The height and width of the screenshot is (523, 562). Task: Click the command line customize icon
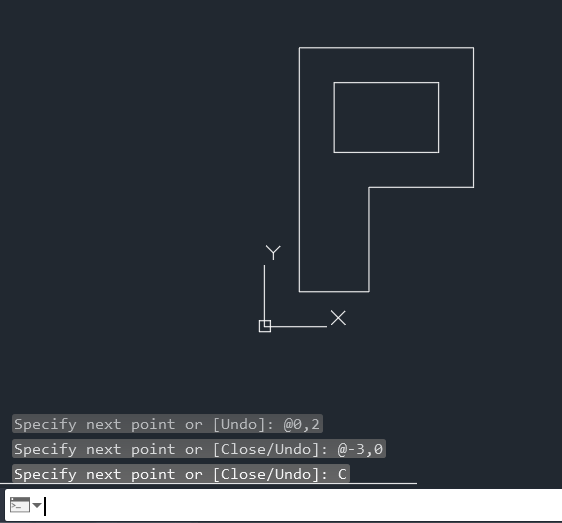pos(20,505)
